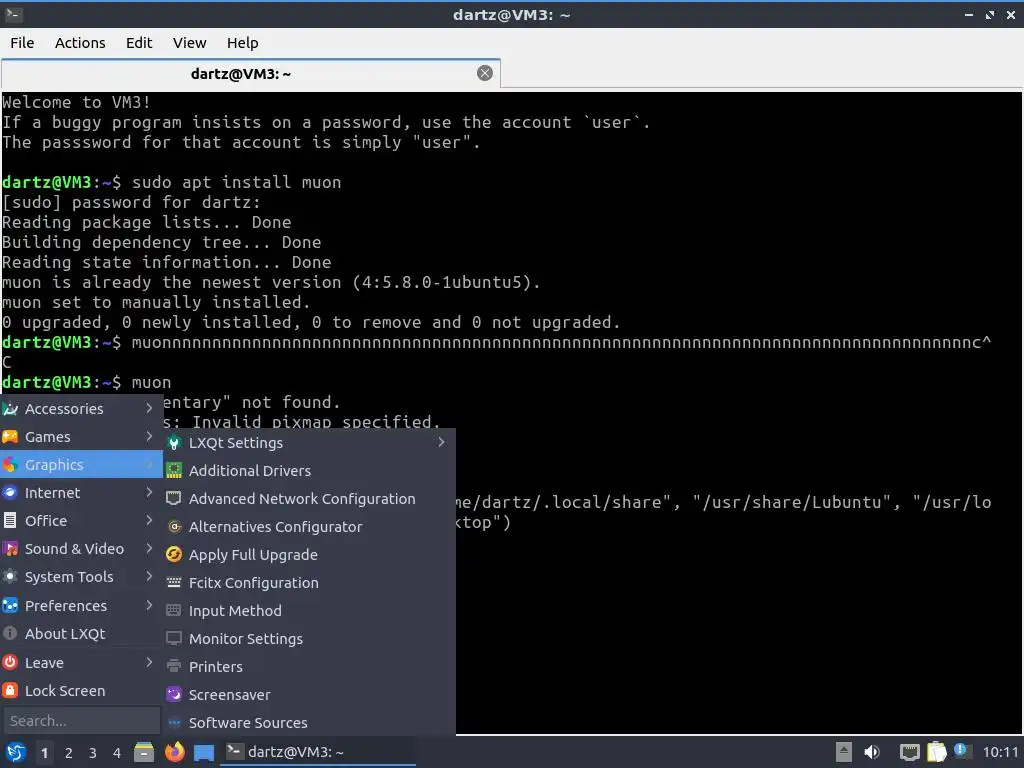
Task: Click the red Lock Screen icon
Action: pos(10,690)
